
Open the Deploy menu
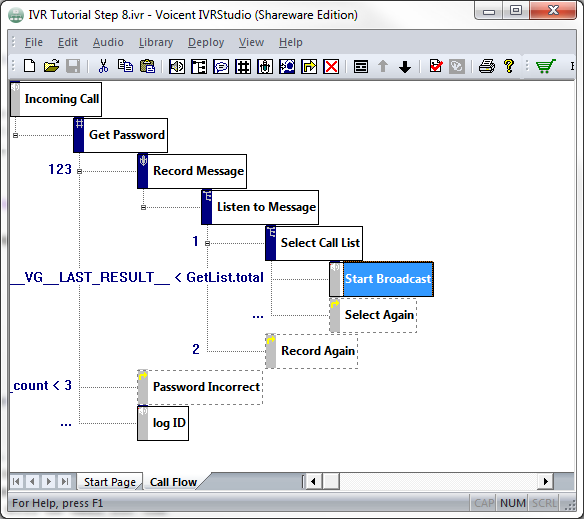(x=206, y=42)
